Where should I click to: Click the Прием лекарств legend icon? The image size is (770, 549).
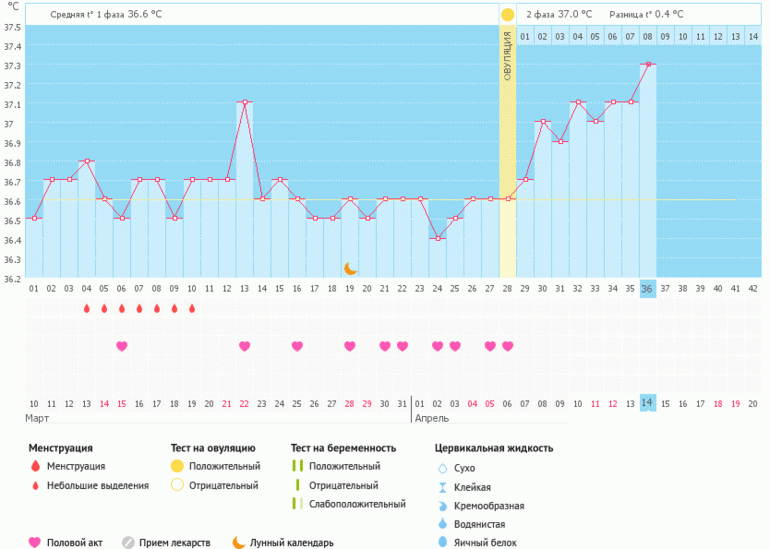tap(128, 542)
